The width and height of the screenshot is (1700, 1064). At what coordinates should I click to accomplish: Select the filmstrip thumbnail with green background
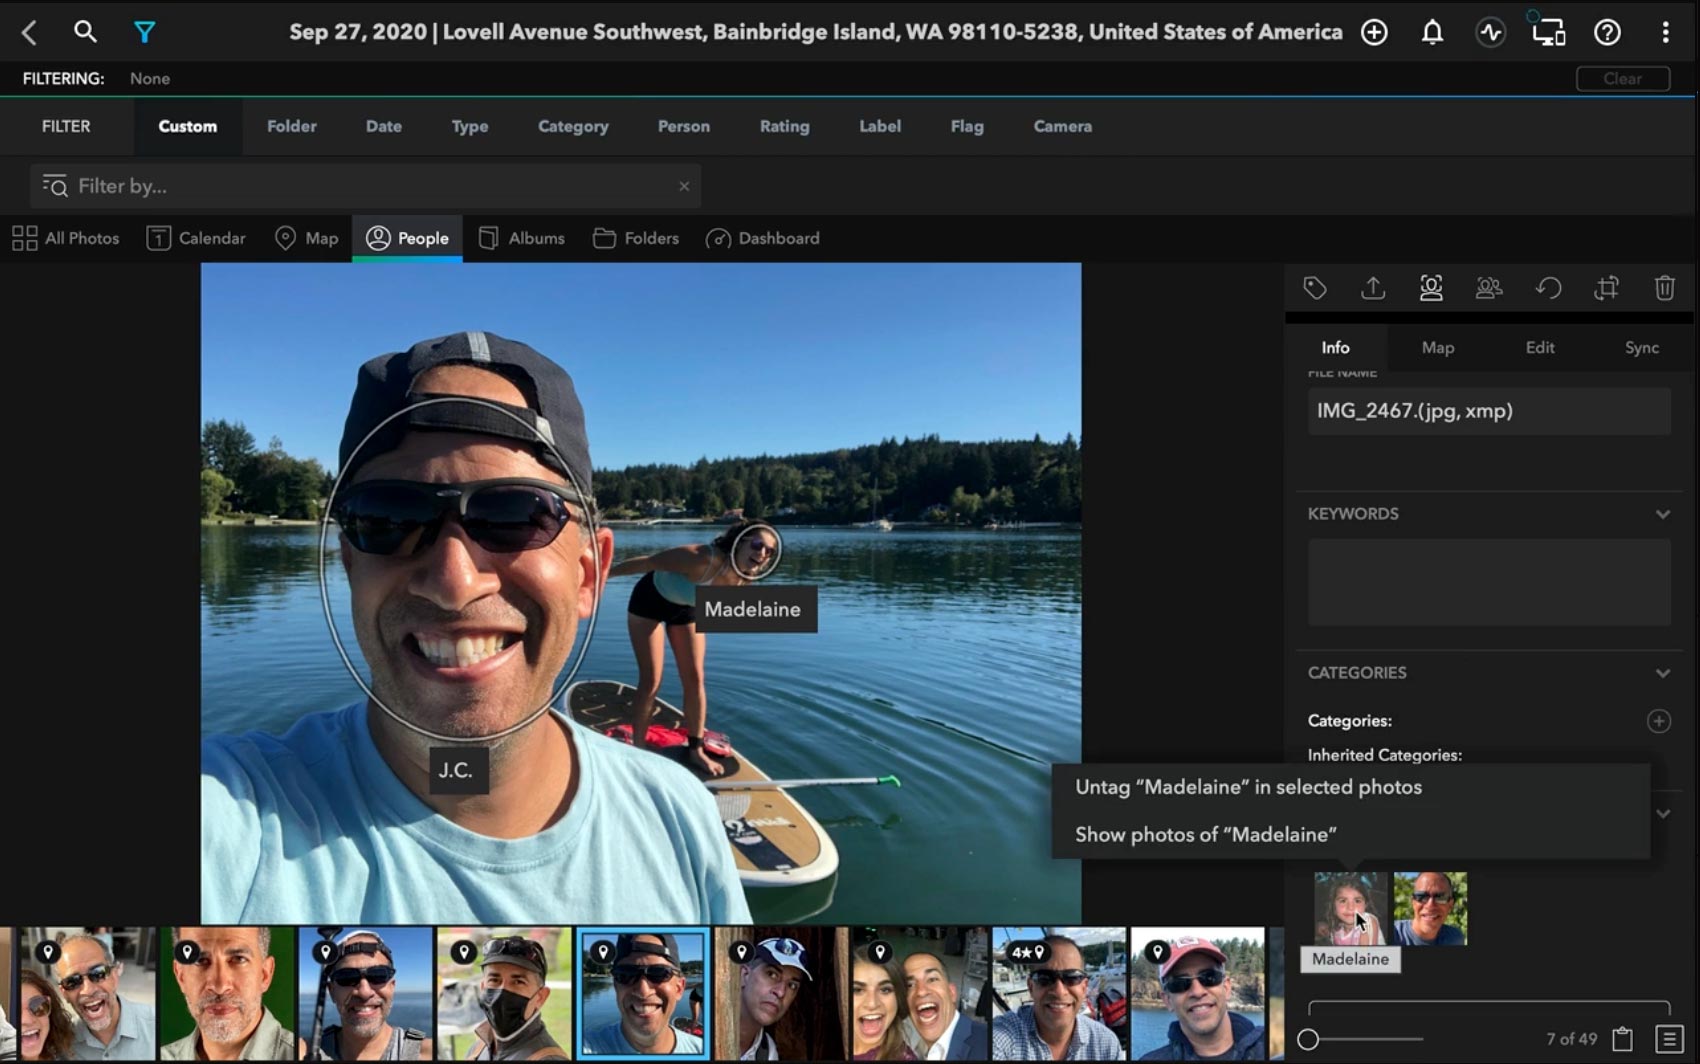click(x=227, y=993)
